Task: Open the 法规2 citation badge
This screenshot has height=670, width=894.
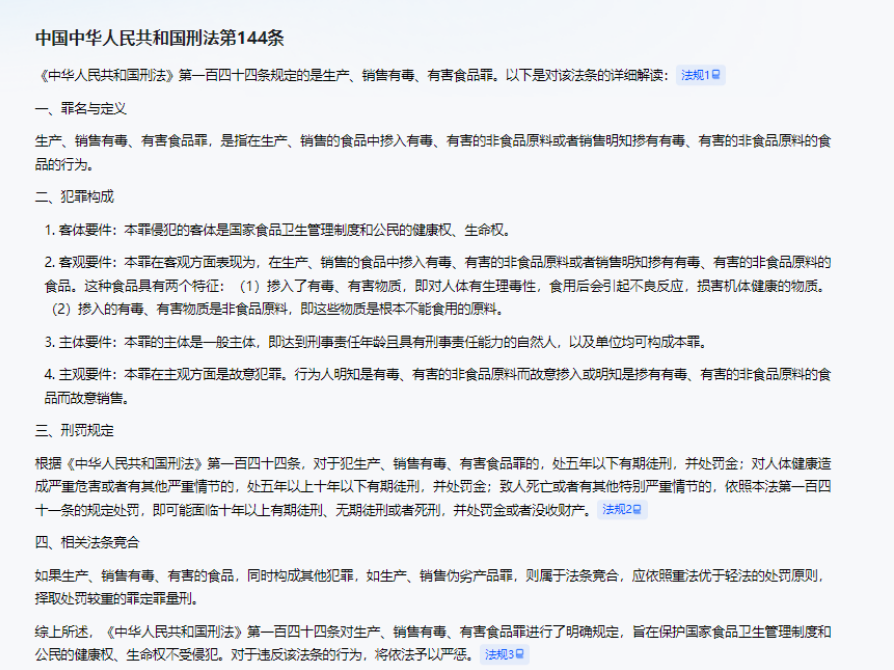Action: coord(622,509)
